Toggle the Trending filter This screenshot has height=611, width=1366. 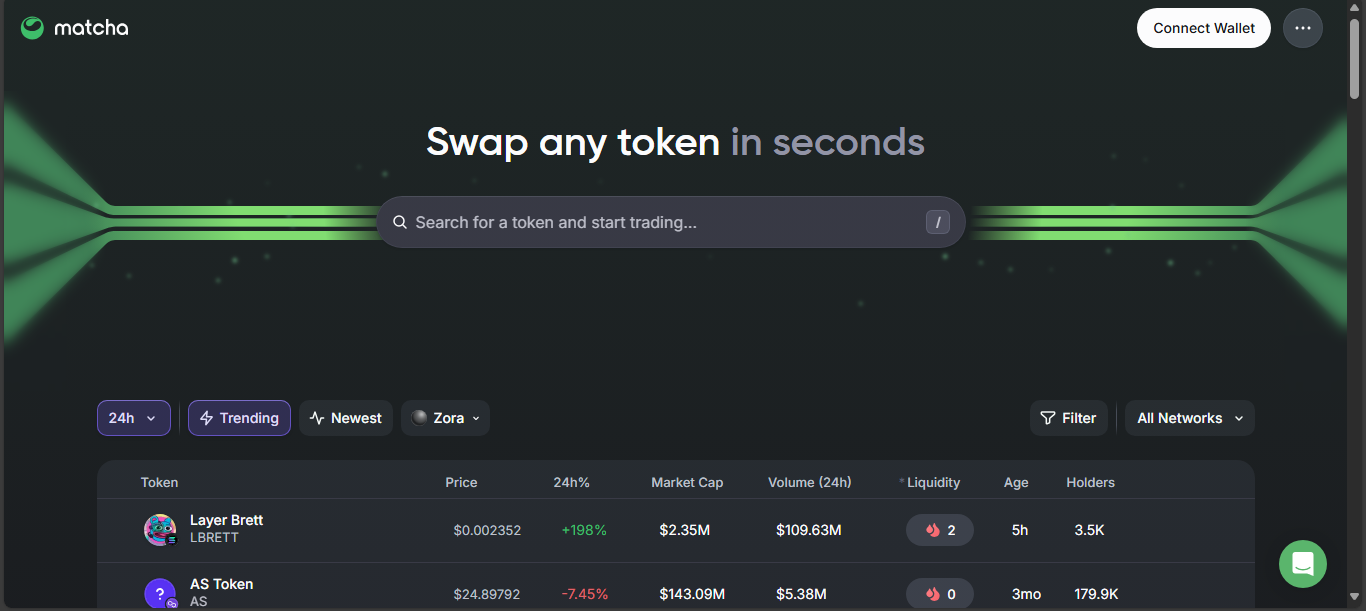point(239,418)
